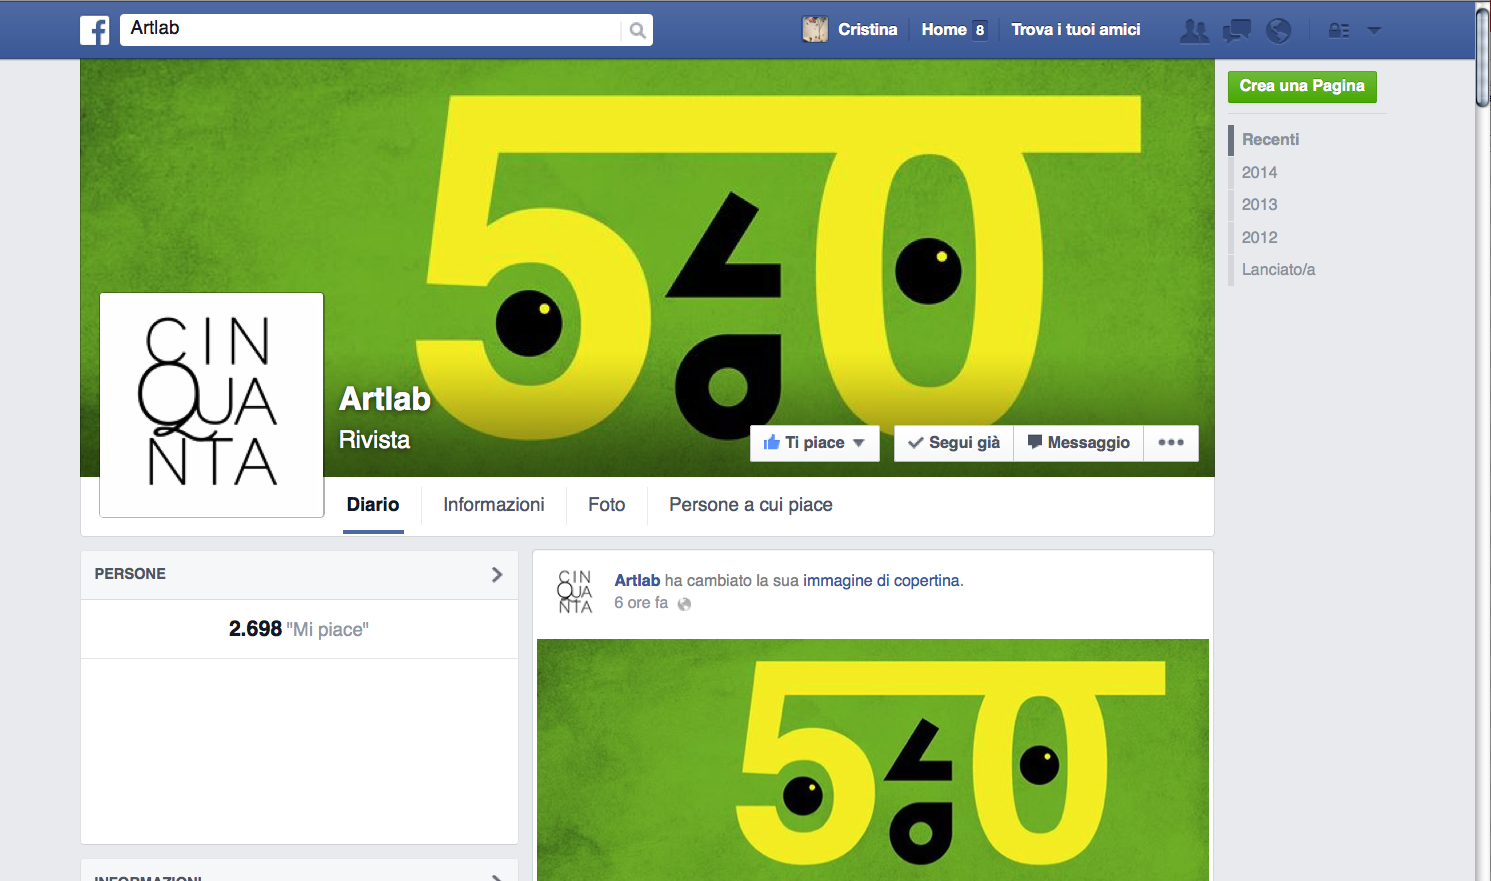1491x881 pixels.
Task: Open the immagine di copertina link
Action: point(881,581)
